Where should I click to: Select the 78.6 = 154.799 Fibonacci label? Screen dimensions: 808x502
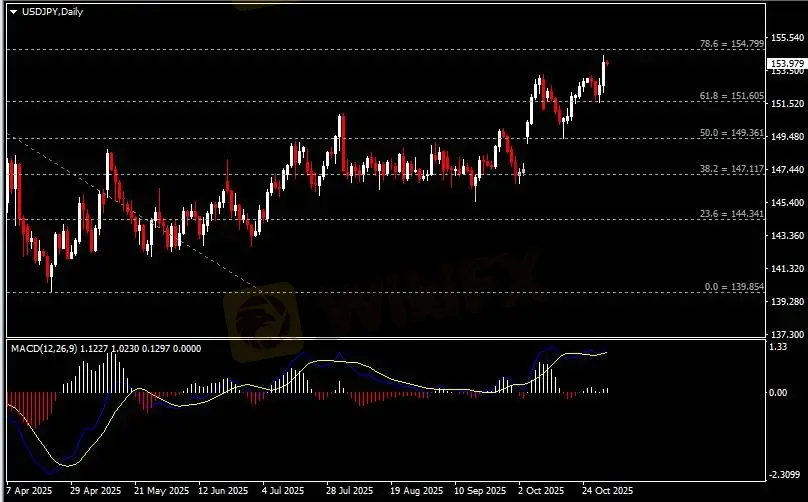click(731, 44)
